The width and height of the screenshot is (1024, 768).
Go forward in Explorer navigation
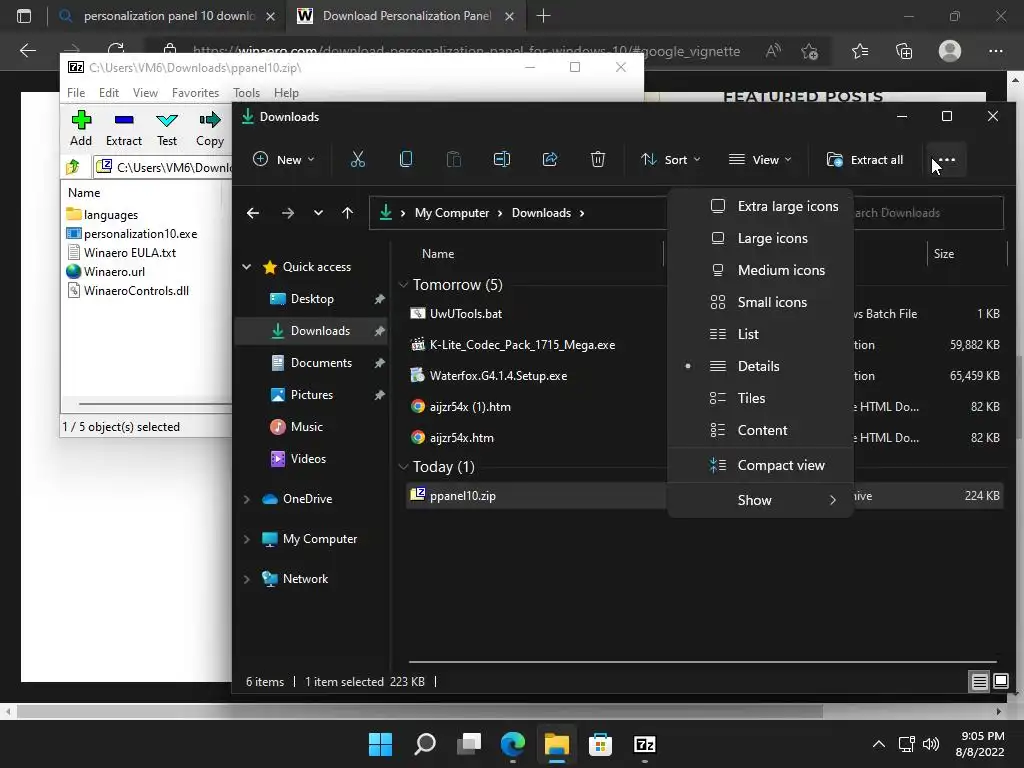287,213
